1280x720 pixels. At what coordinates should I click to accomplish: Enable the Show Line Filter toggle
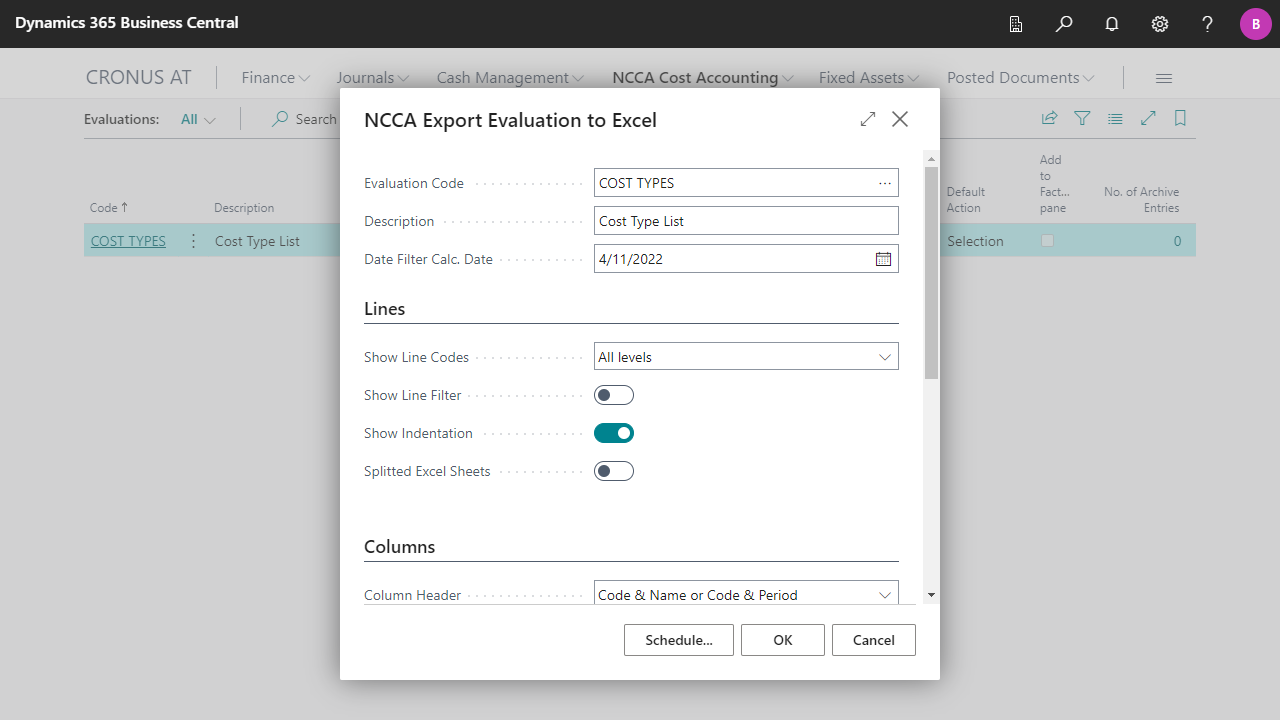tap(614, 395)
